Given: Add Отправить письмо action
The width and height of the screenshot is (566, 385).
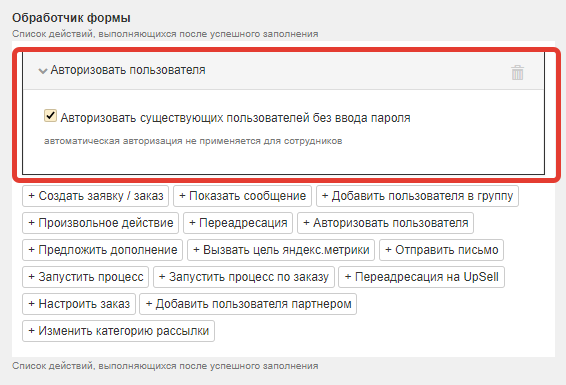Looking at the screenshot, I should click(x=441, y=250).
